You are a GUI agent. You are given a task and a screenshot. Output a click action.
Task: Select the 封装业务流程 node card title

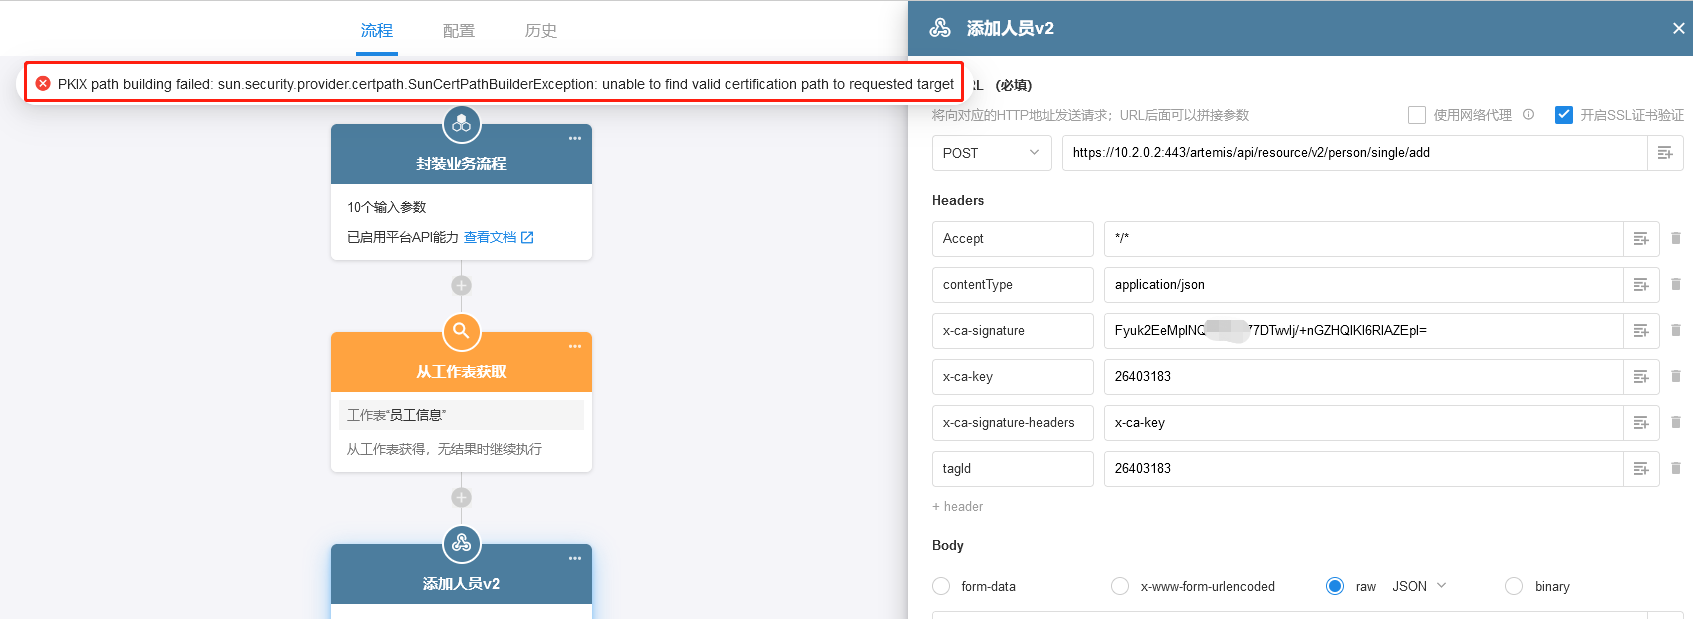point(461,164)
